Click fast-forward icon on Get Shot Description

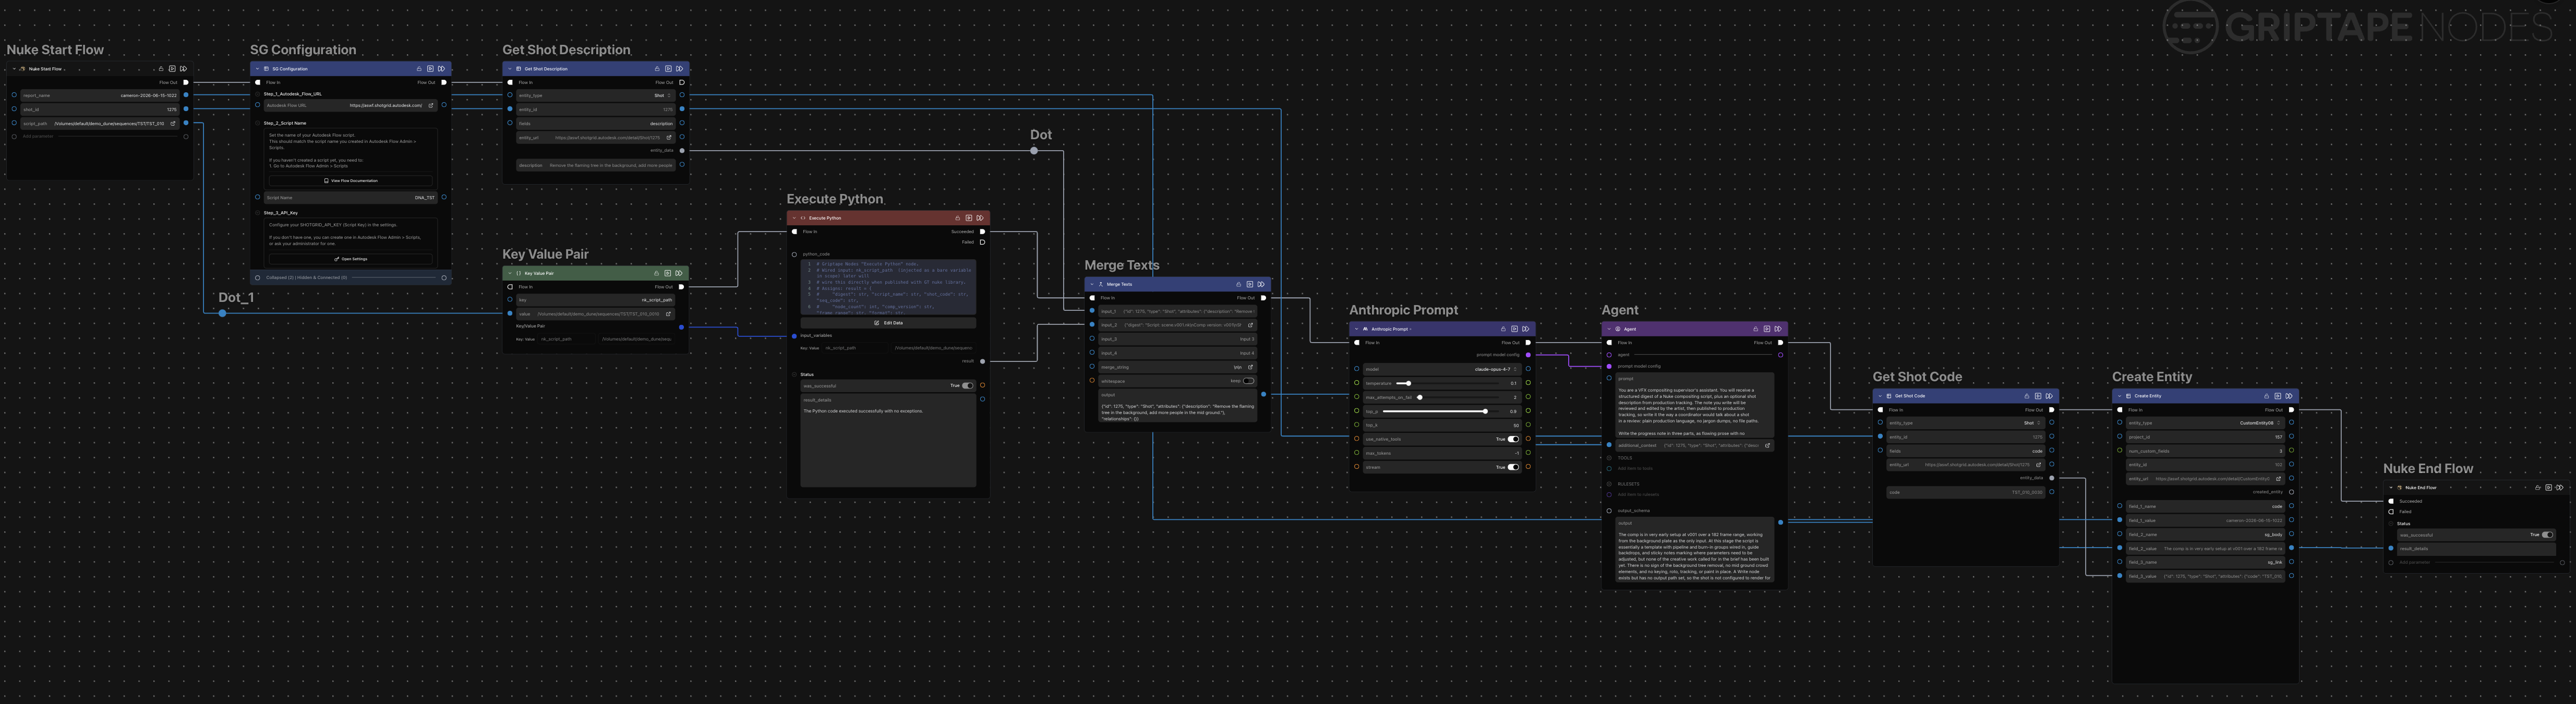(x=679, y=69)
